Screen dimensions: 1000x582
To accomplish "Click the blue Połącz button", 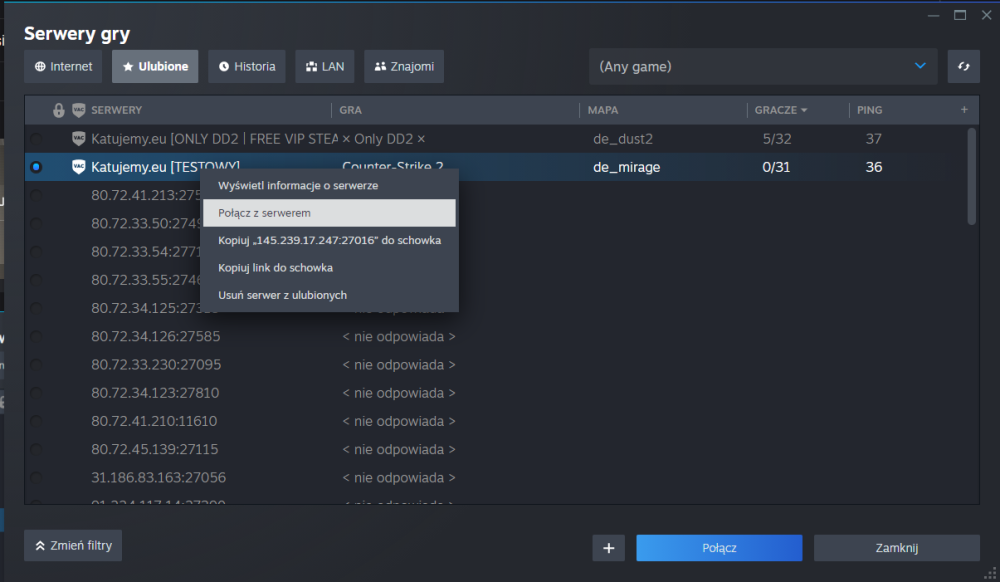I will pos(719,548).
